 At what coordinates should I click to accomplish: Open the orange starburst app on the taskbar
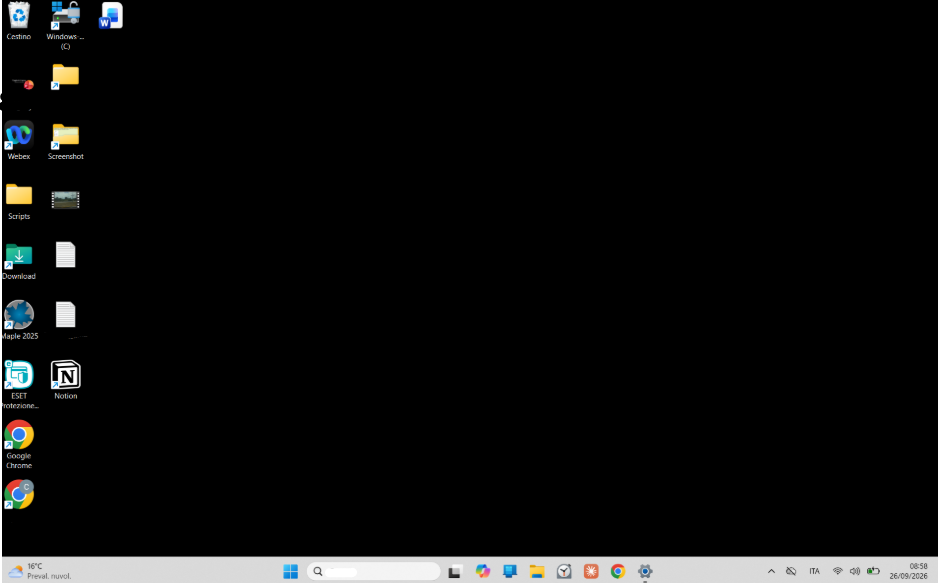[x=591, y=572]
